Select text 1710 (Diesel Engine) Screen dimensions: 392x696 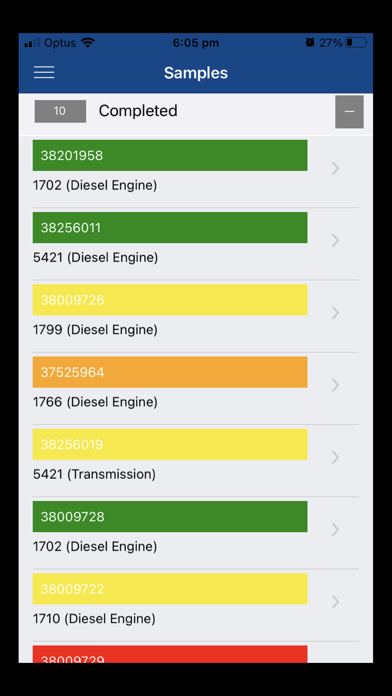tap(94, 619)
